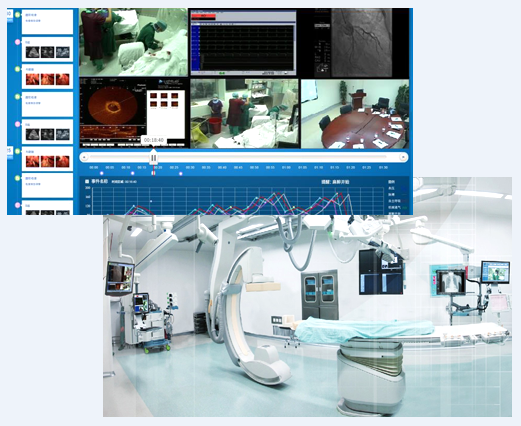
Task: Click the left arrow at playback bar start
Action: tap(84, 157)
